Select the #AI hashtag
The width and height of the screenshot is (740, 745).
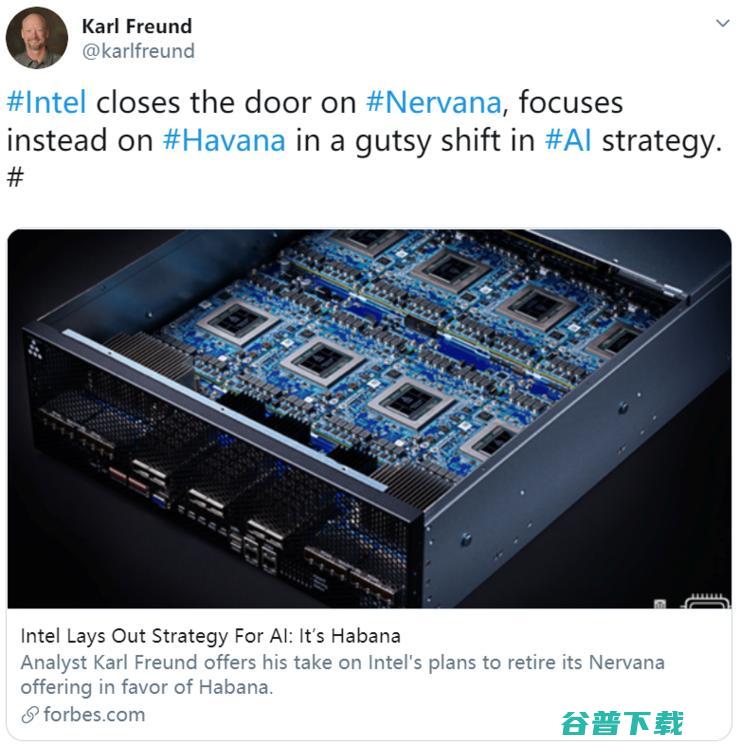click(568, 140)
